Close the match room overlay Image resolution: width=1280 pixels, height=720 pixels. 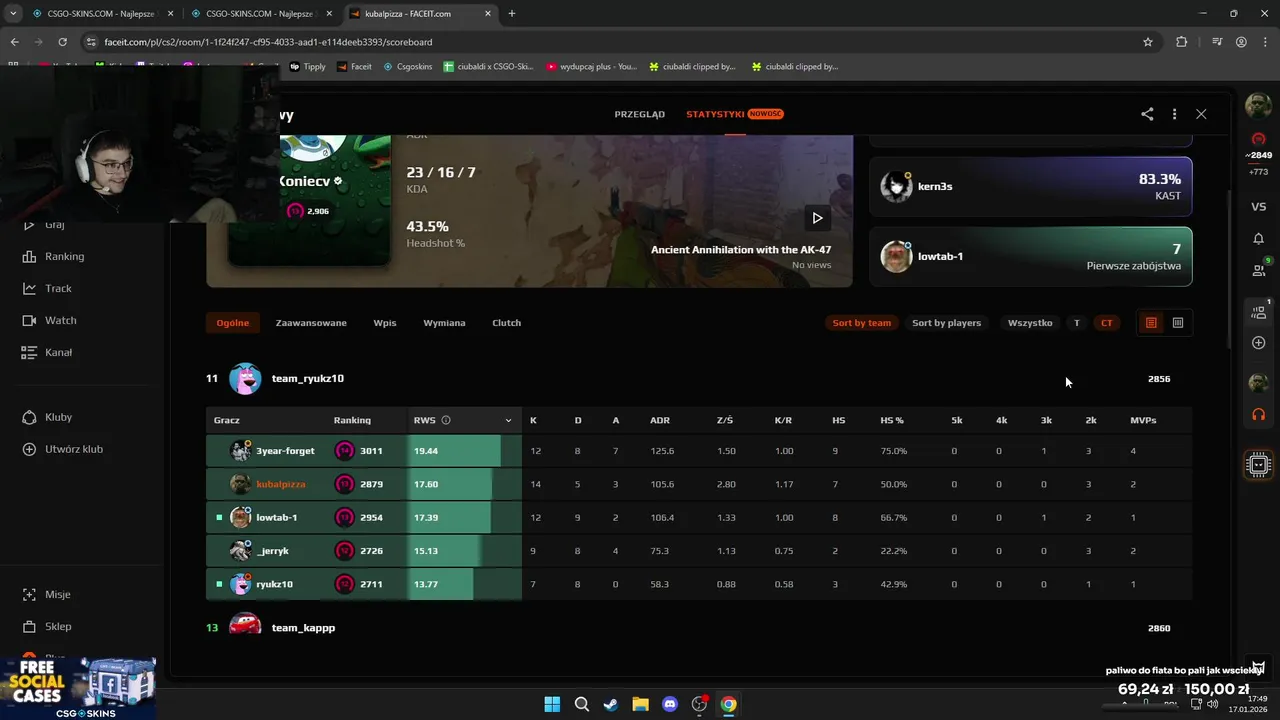1201,114
